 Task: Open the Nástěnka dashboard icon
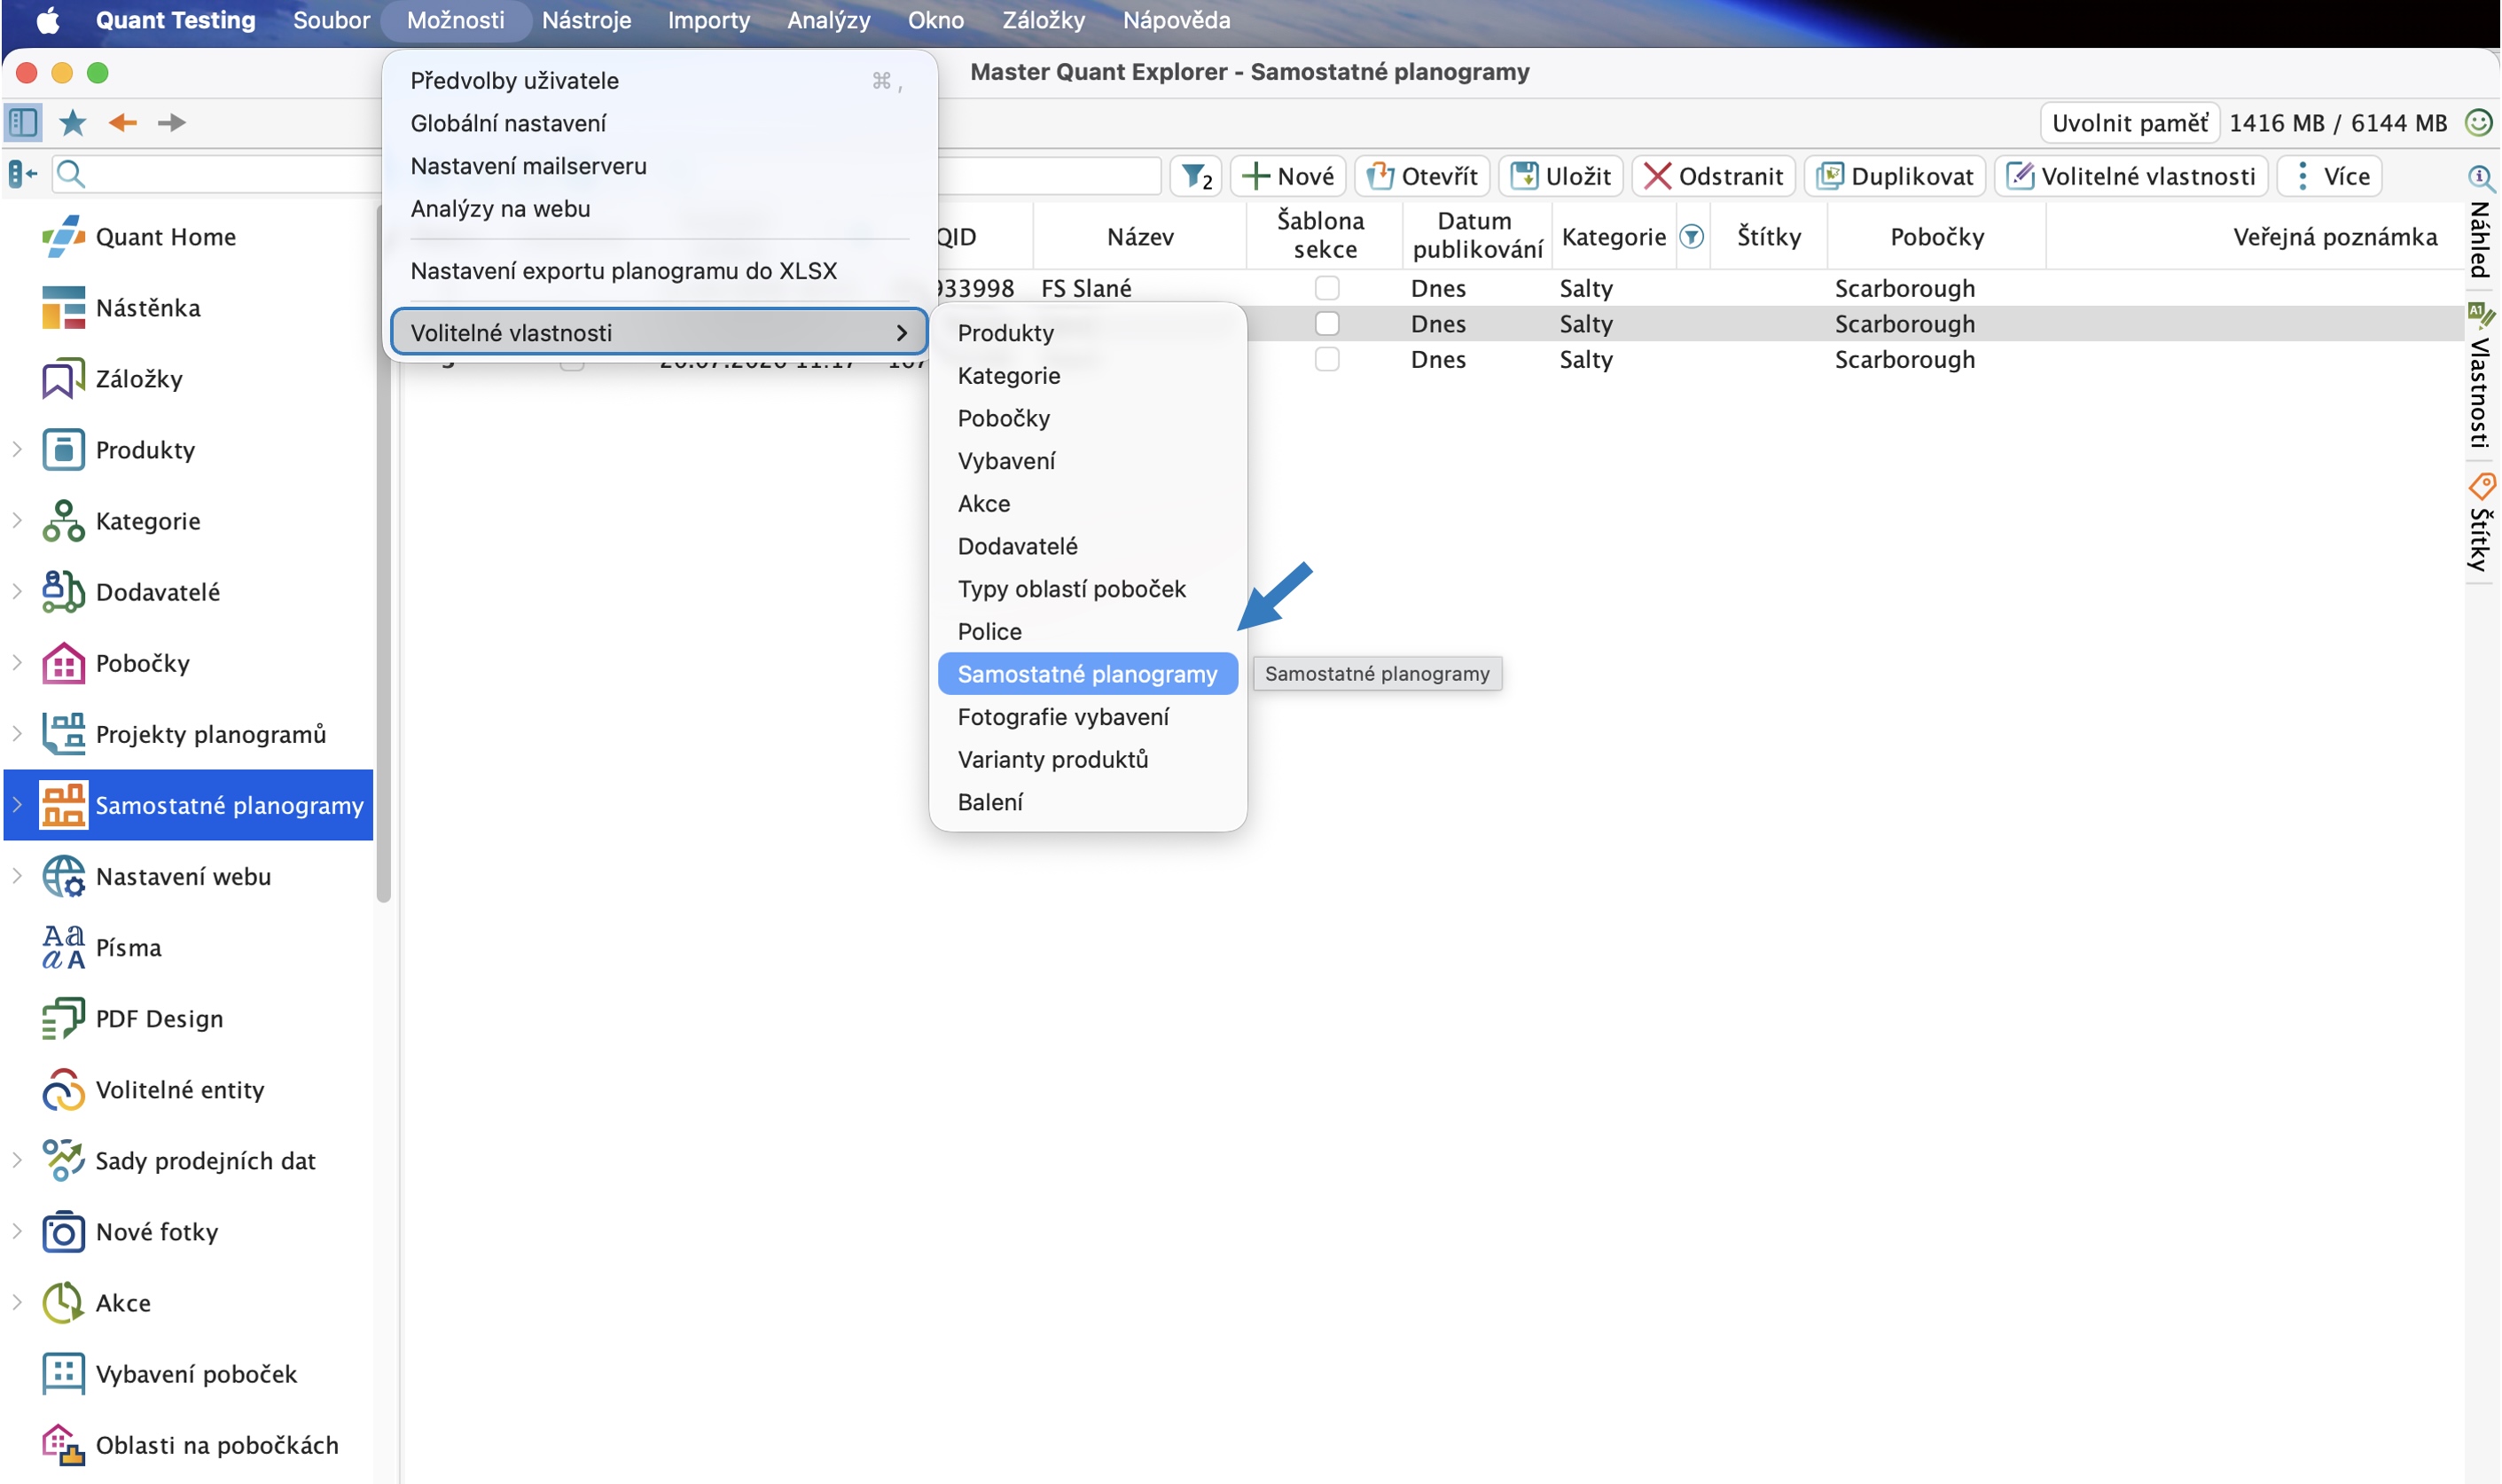pyautogui.click(x=63, y=308)
